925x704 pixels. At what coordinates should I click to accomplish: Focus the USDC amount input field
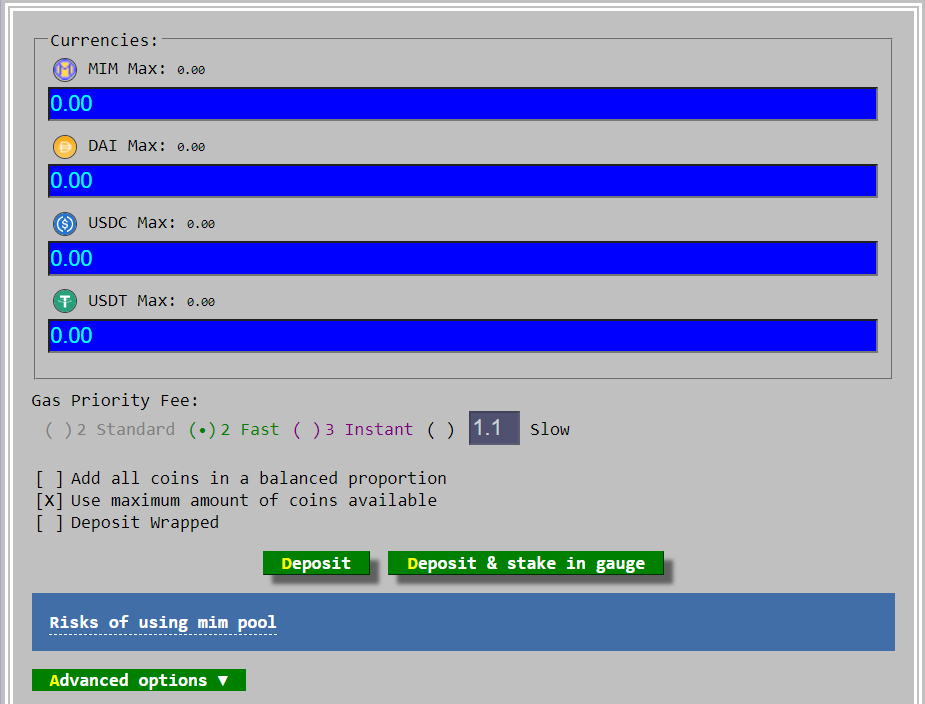[x=462, y=258]
